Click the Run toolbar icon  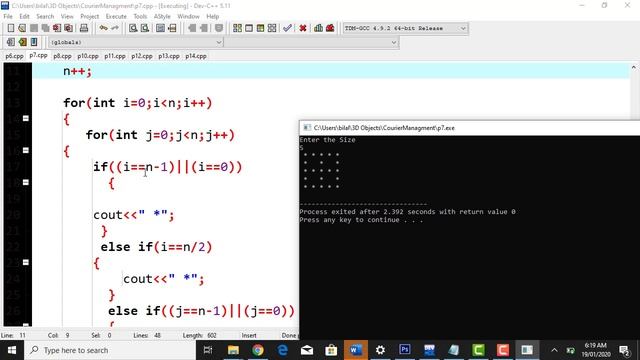(x=249, y=28)
